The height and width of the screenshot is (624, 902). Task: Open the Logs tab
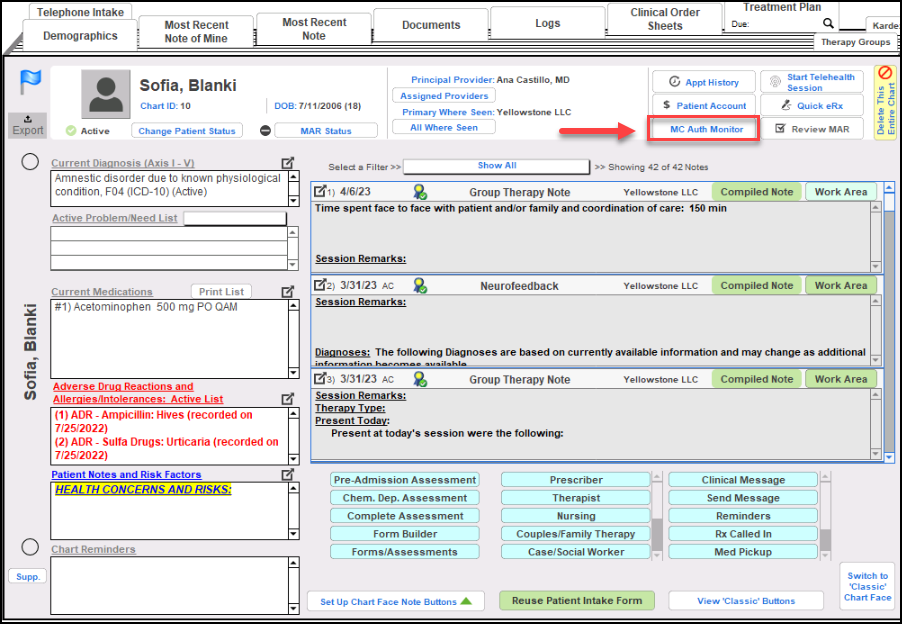click(547, 24)
